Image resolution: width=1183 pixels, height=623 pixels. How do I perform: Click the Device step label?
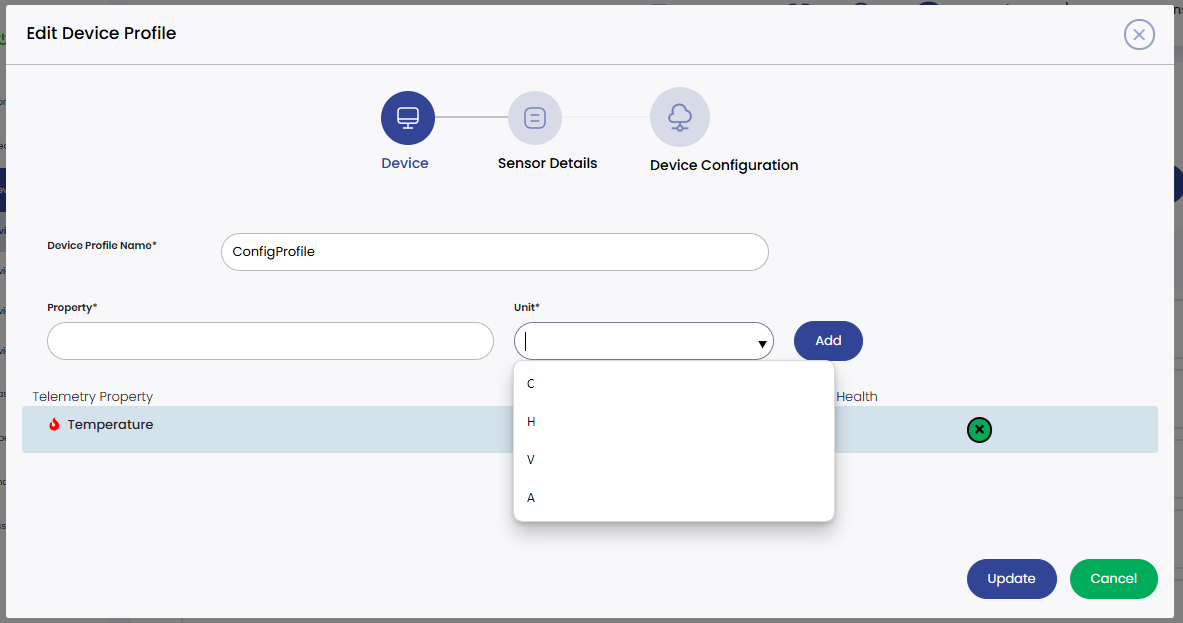point(405,162)
